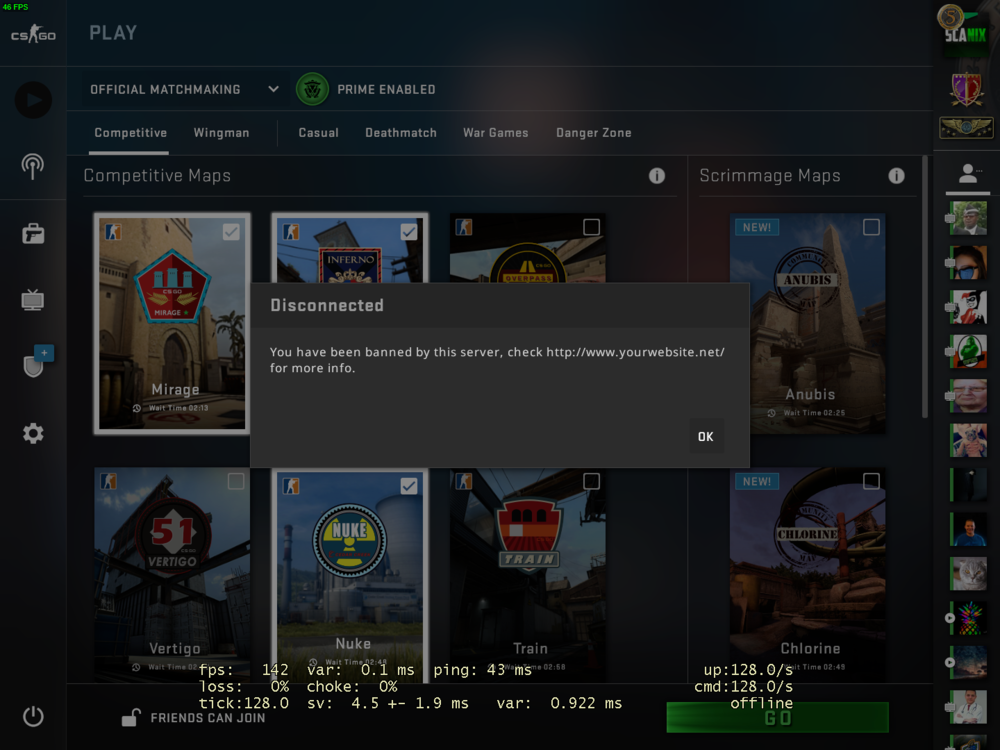Click the green GO button
Viewport: 1000px width, 750px height.
tap(777, 717)
